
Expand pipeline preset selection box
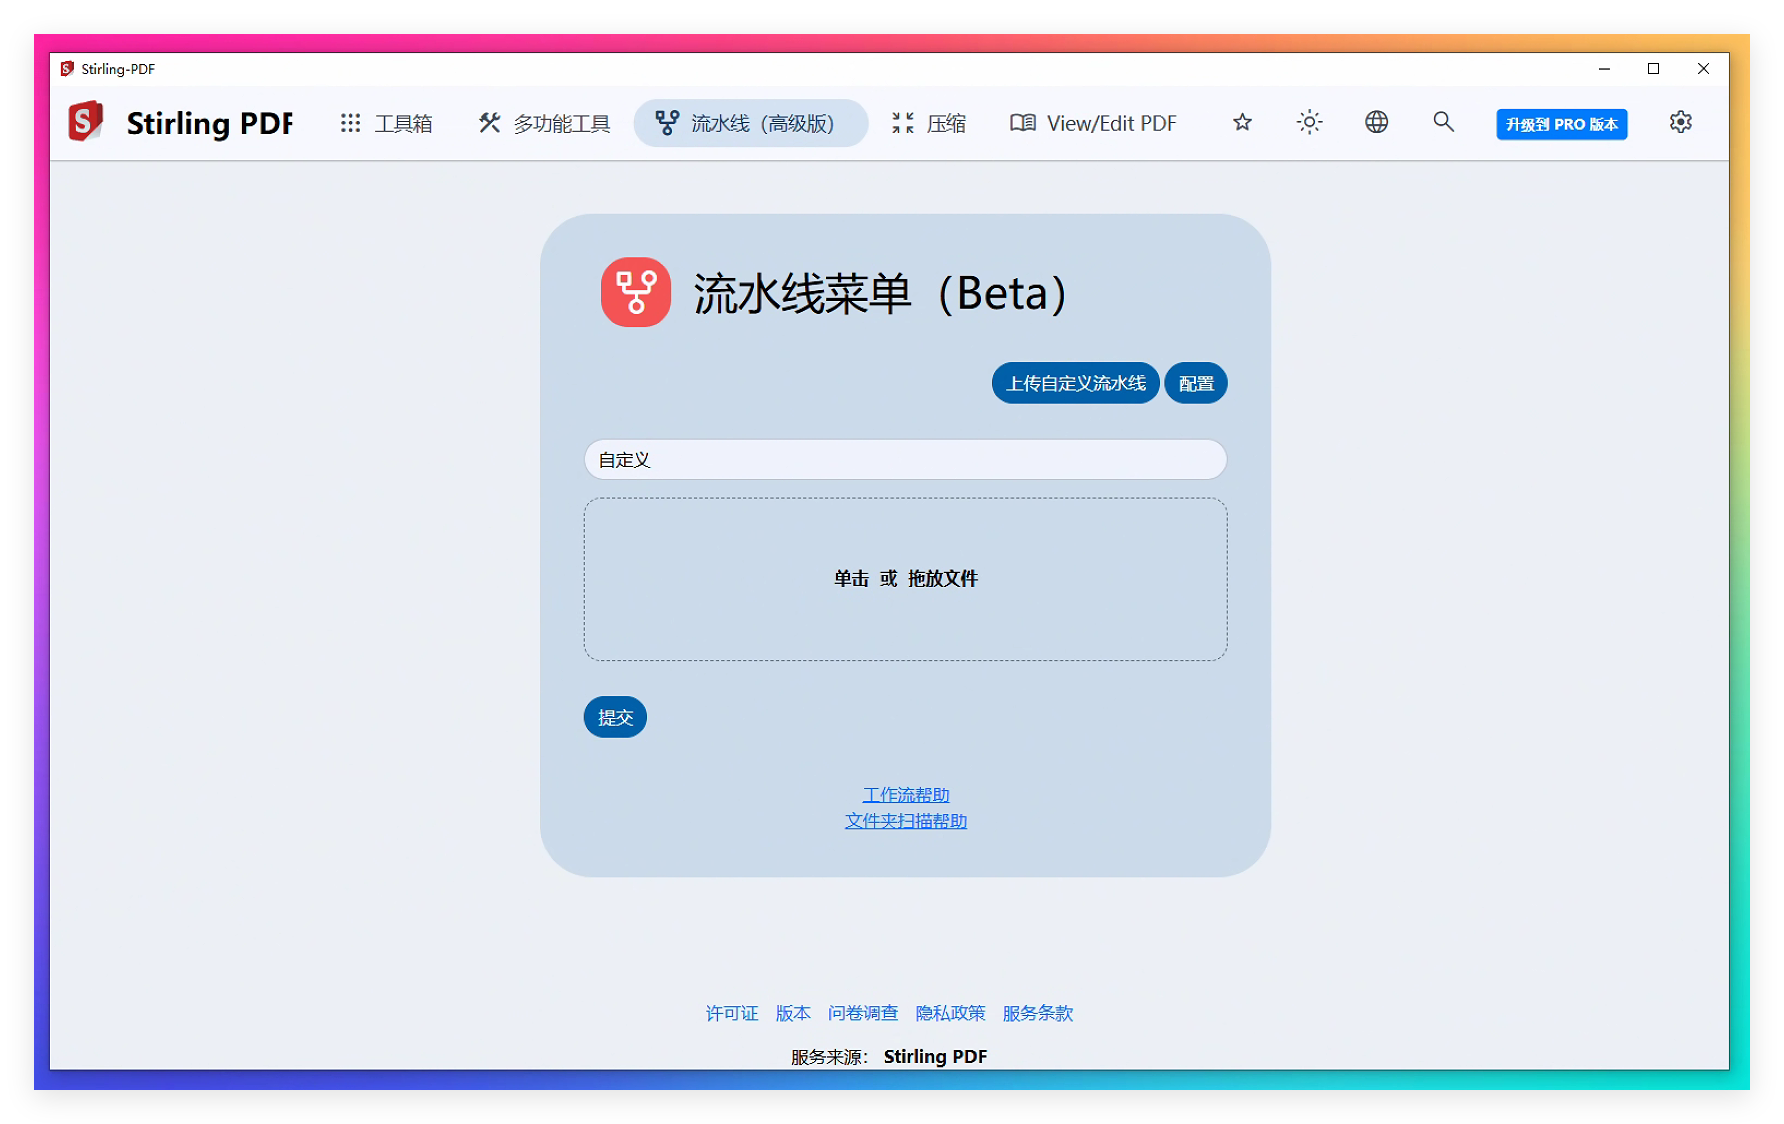pyautogui.click(x=903, y=459)
